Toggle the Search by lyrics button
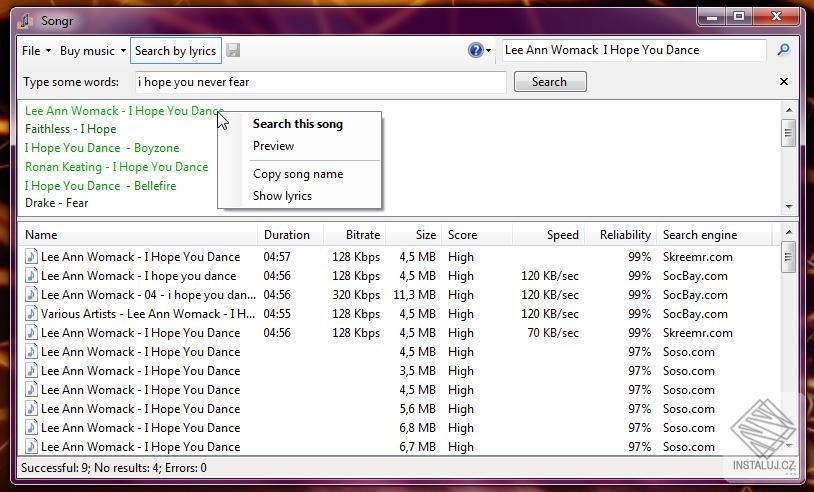Image resolution: width=814 pixels, height=492 pixels. point(175,51)
